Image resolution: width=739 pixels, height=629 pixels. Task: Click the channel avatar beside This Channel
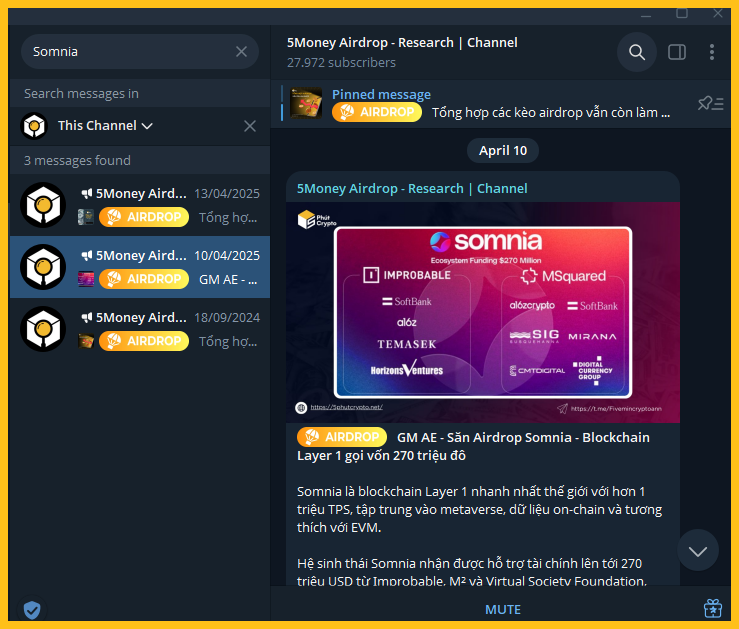coord(34,126)
